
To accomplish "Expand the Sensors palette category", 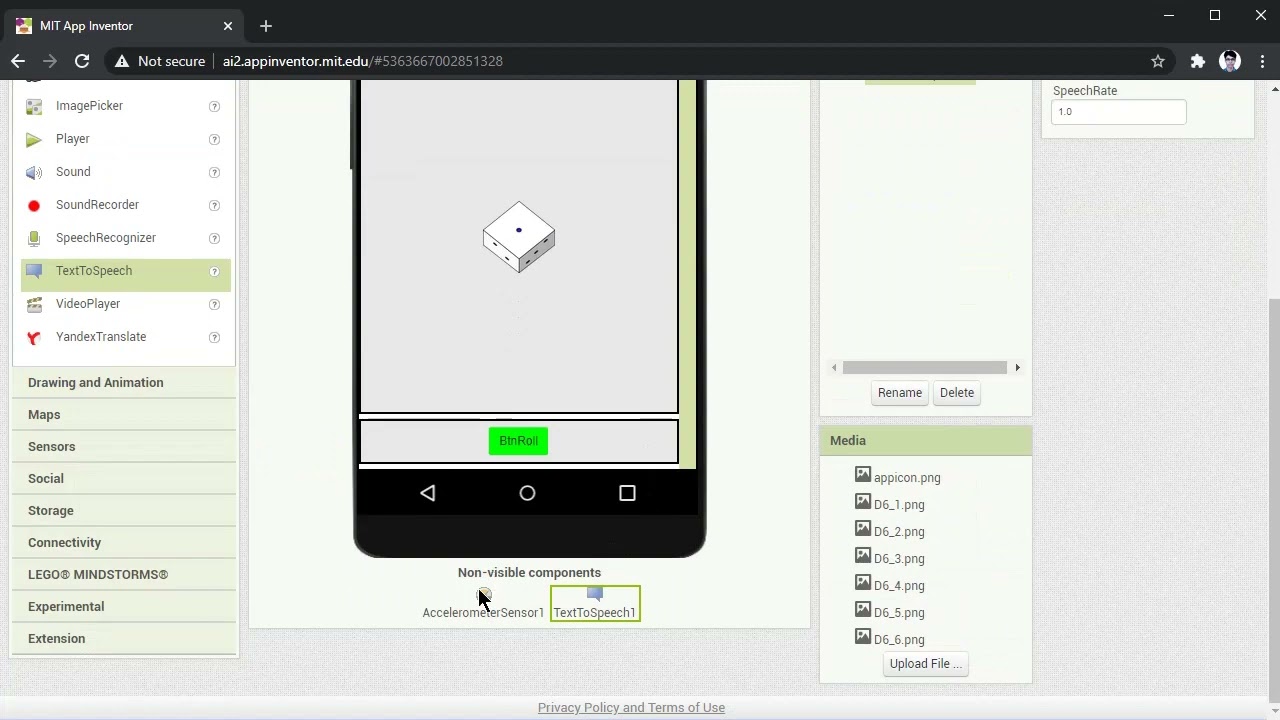I will pyautogui.click(x=124, y=447).
